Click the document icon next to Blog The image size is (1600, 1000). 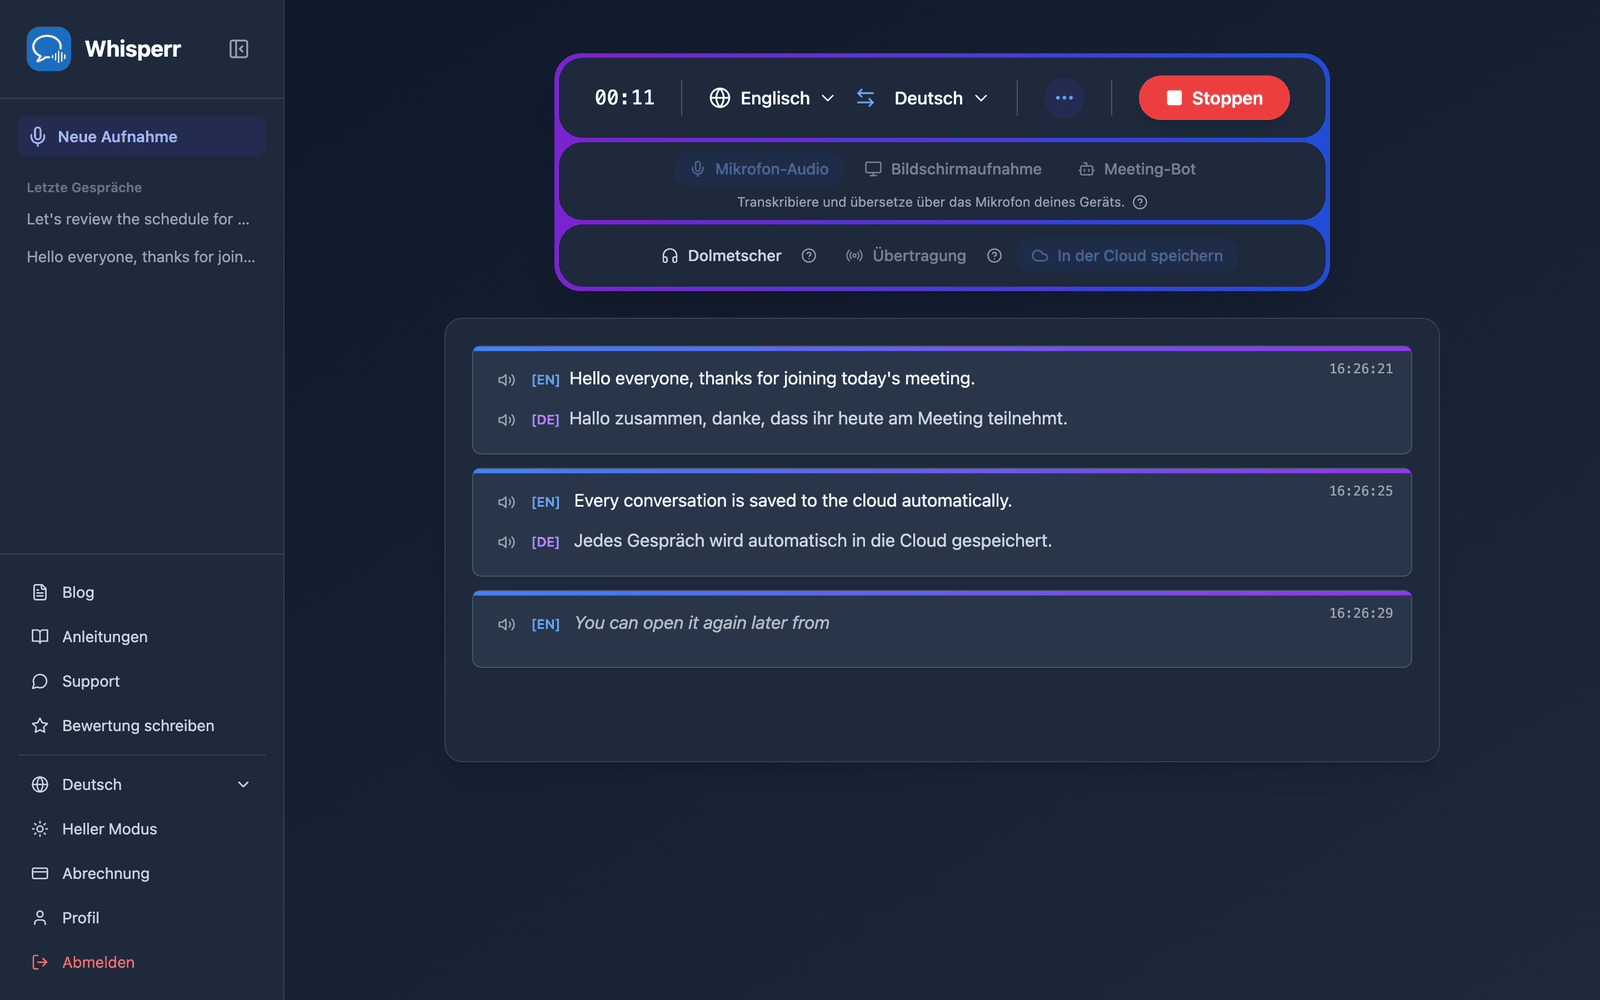40,592
